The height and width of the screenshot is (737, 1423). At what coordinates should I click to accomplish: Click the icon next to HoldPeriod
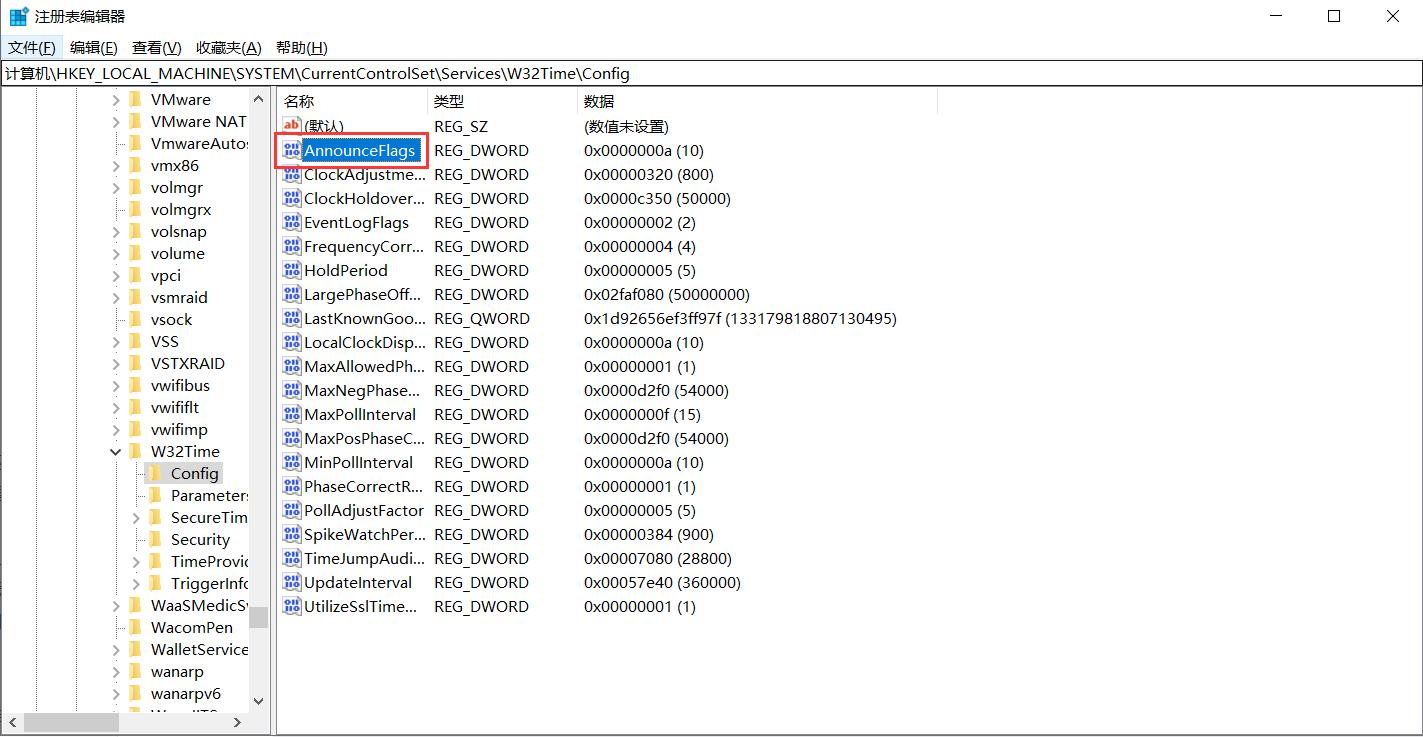(x=293, y=270)
